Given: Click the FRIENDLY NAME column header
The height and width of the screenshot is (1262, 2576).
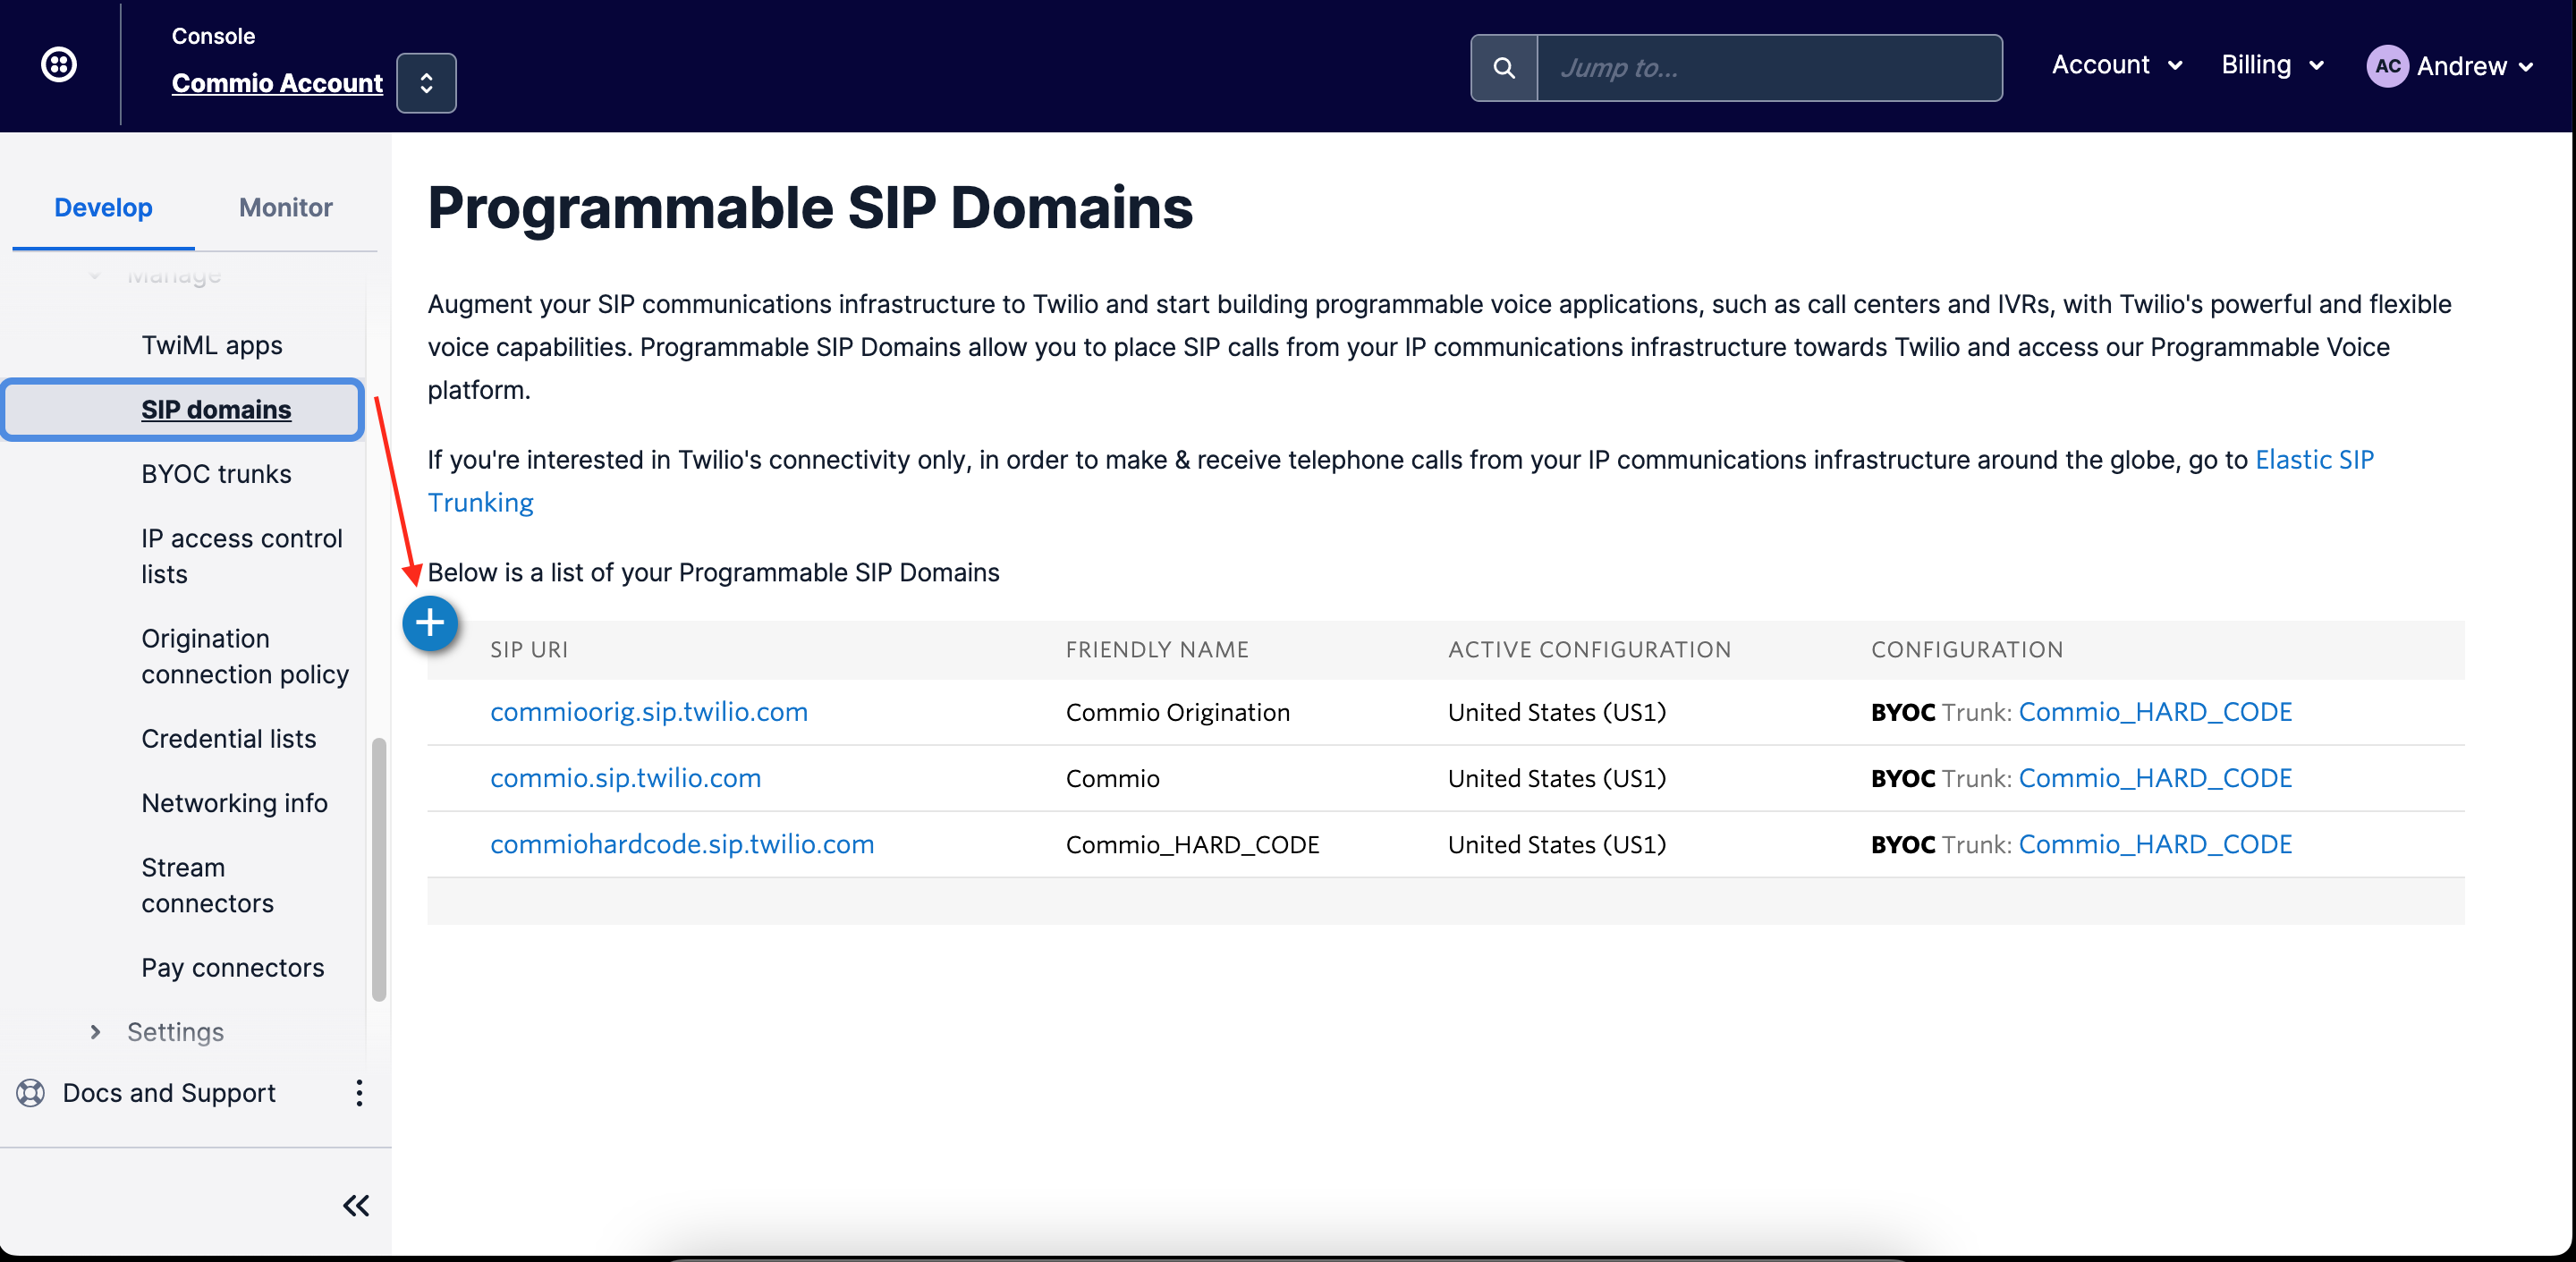Looking at the screenshot, I should pyautogui.click(x=1157, y=649).
